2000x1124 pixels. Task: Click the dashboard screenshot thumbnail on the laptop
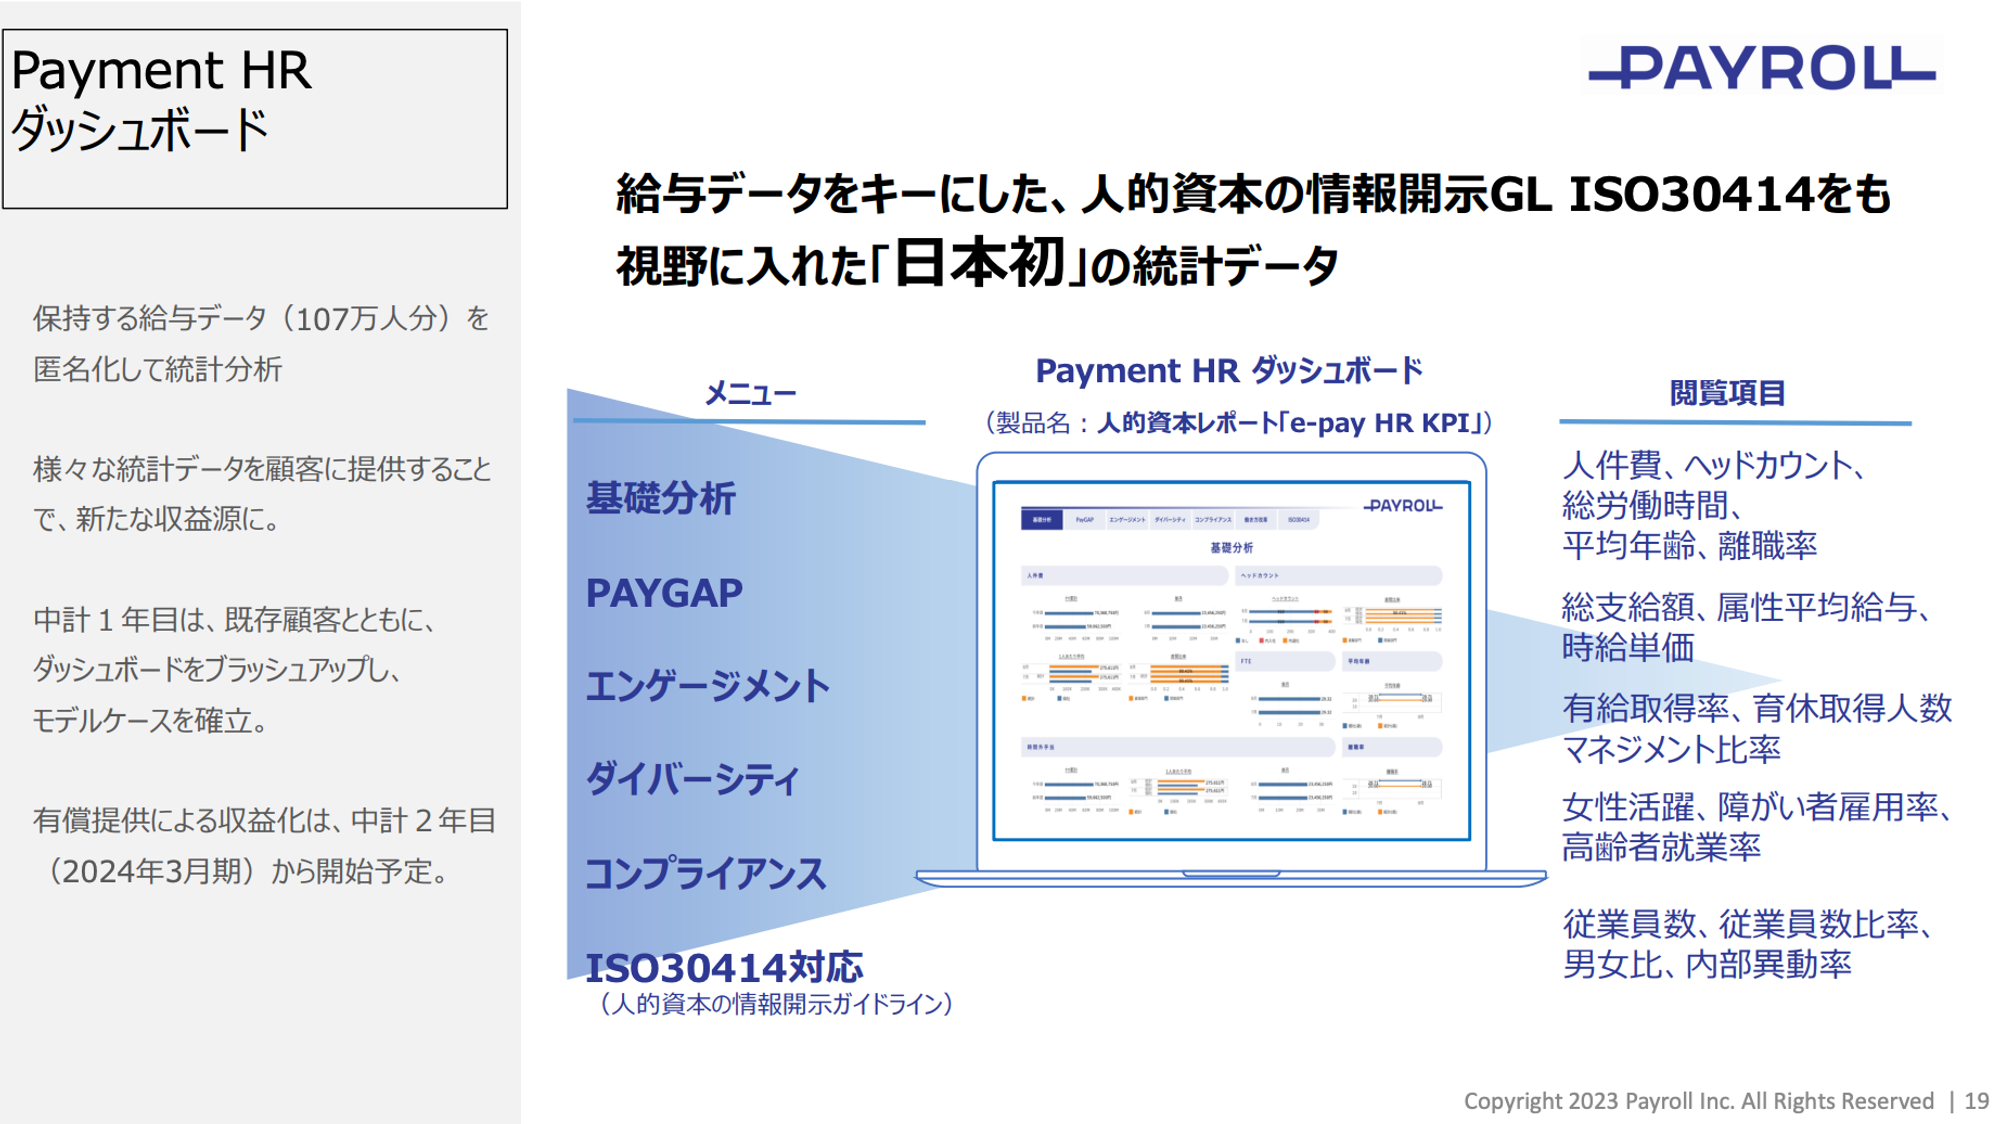coord(1231,661)
